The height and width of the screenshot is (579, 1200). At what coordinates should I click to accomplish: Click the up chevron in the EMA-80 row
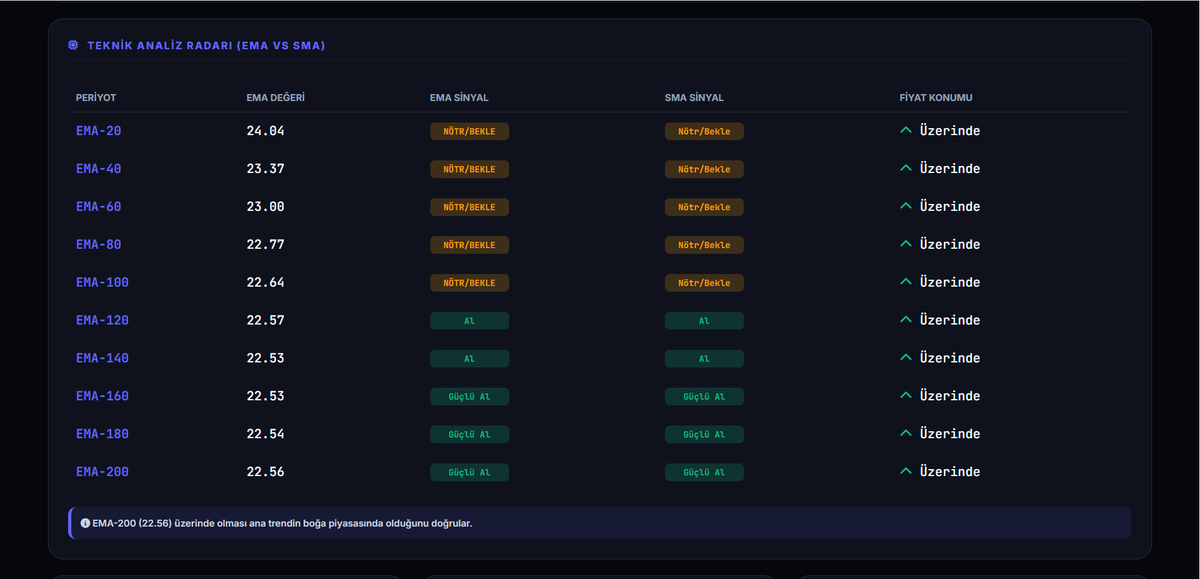point(905,244)
